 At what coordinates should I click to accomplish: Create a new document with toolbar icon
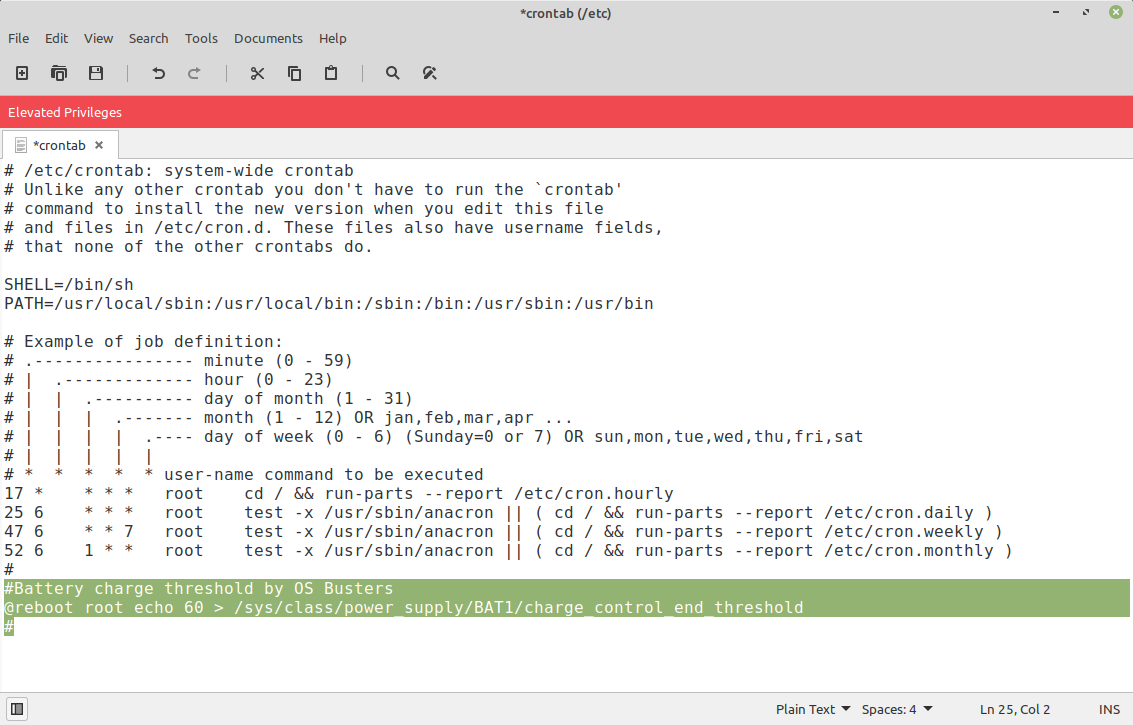pos(22,73)
